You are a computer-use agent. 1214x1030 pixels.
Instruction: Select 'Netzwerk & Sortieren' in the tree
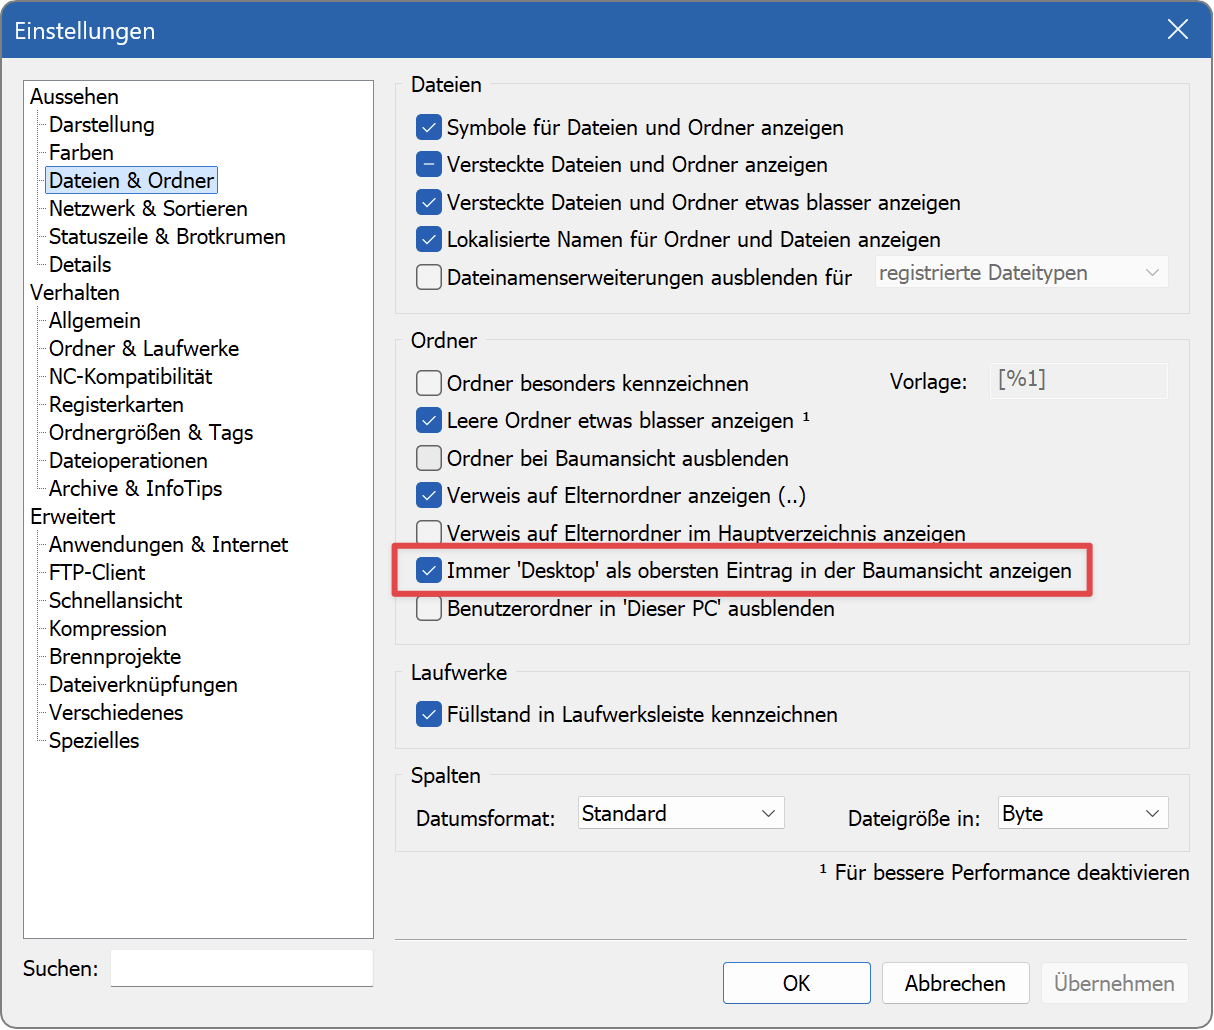[148, 209]
